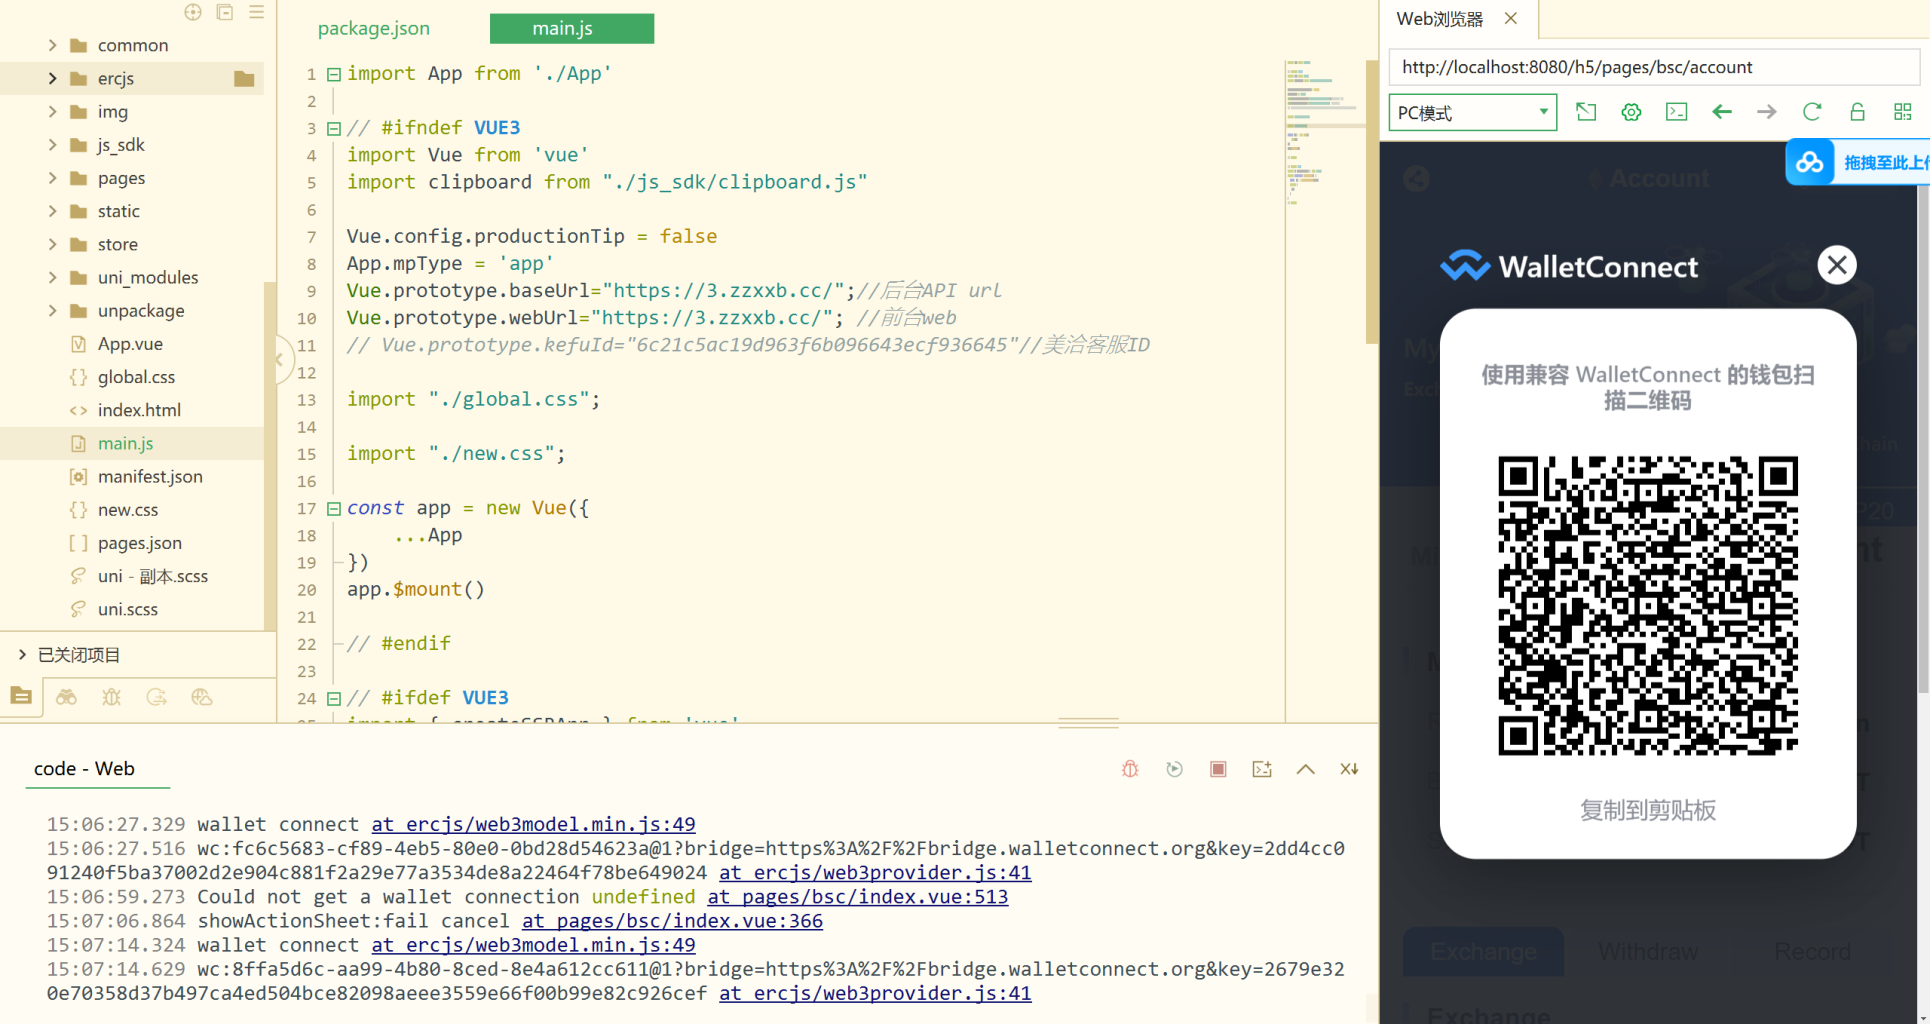Image resolution: width=1930 pixels, height=1024 pixels.
Task: Open the browser settings gear icon
Action: pos(1631,112)
